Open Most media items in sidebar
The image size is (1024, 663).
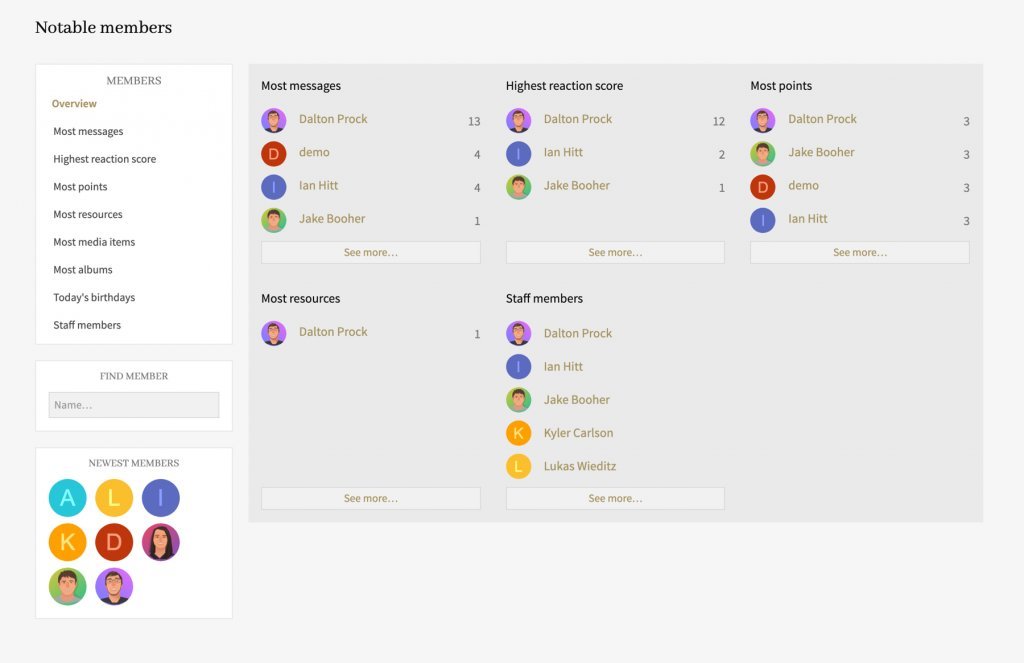pyautogui.click(x=94, y=242)
